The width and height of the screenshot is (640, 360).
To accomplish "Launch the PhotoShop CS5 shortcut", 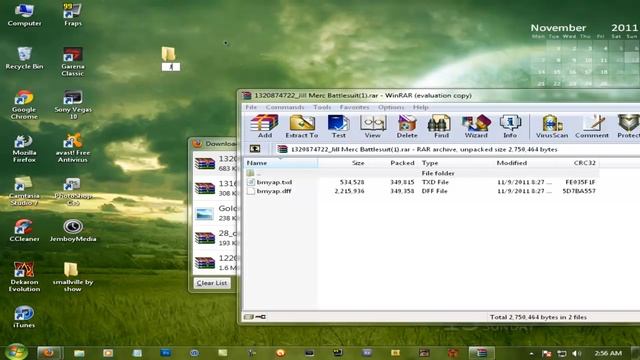I will 73,191.
